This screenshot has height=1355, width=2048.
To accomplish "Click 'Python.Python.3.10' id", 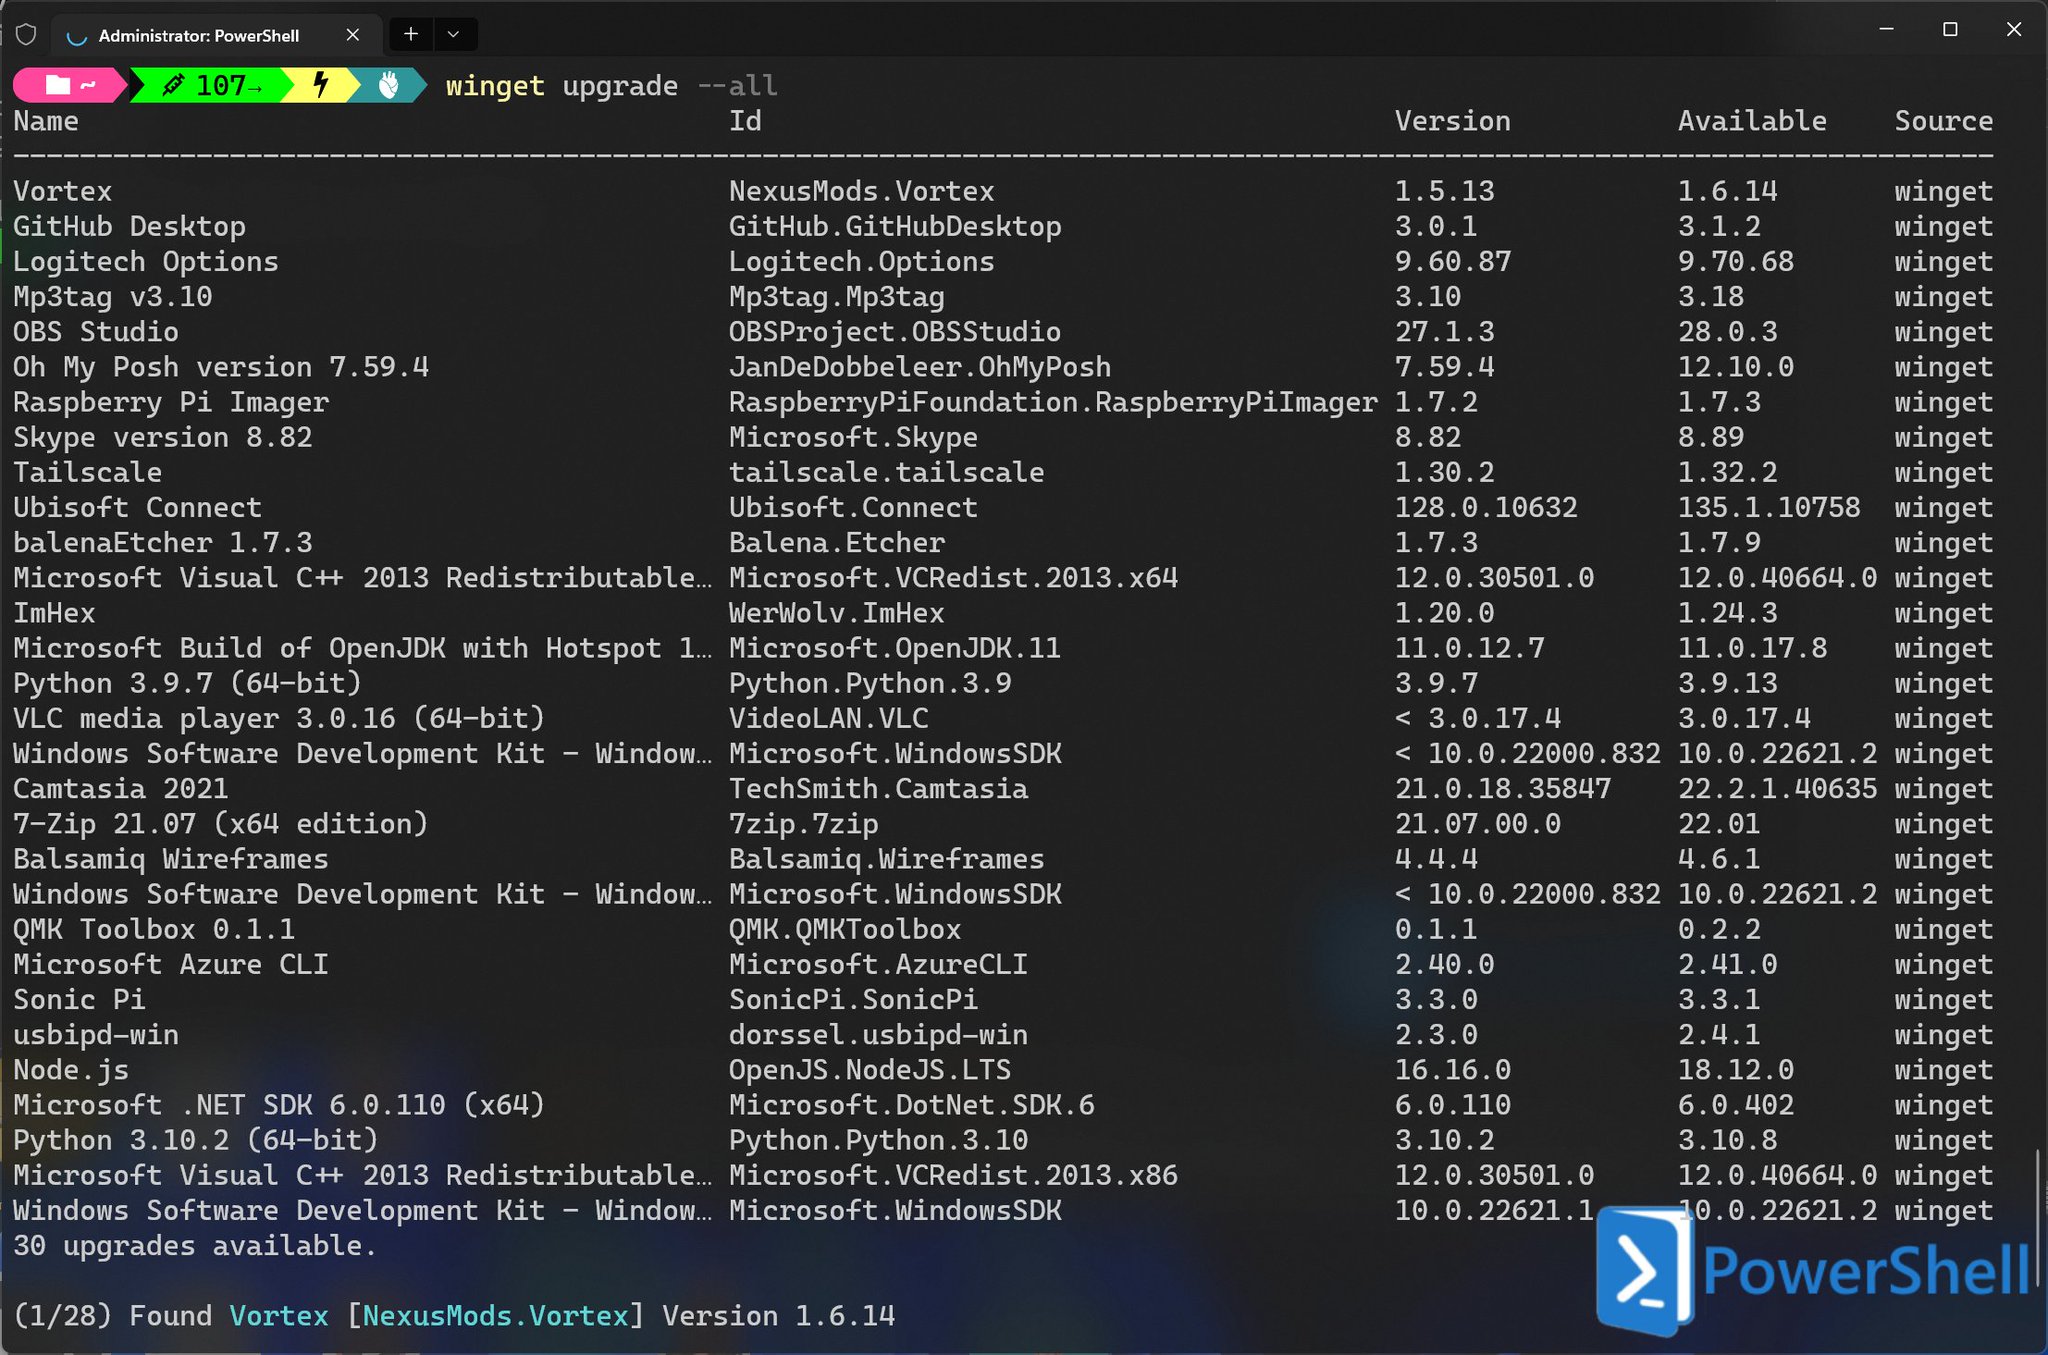I will (878, 1141).
